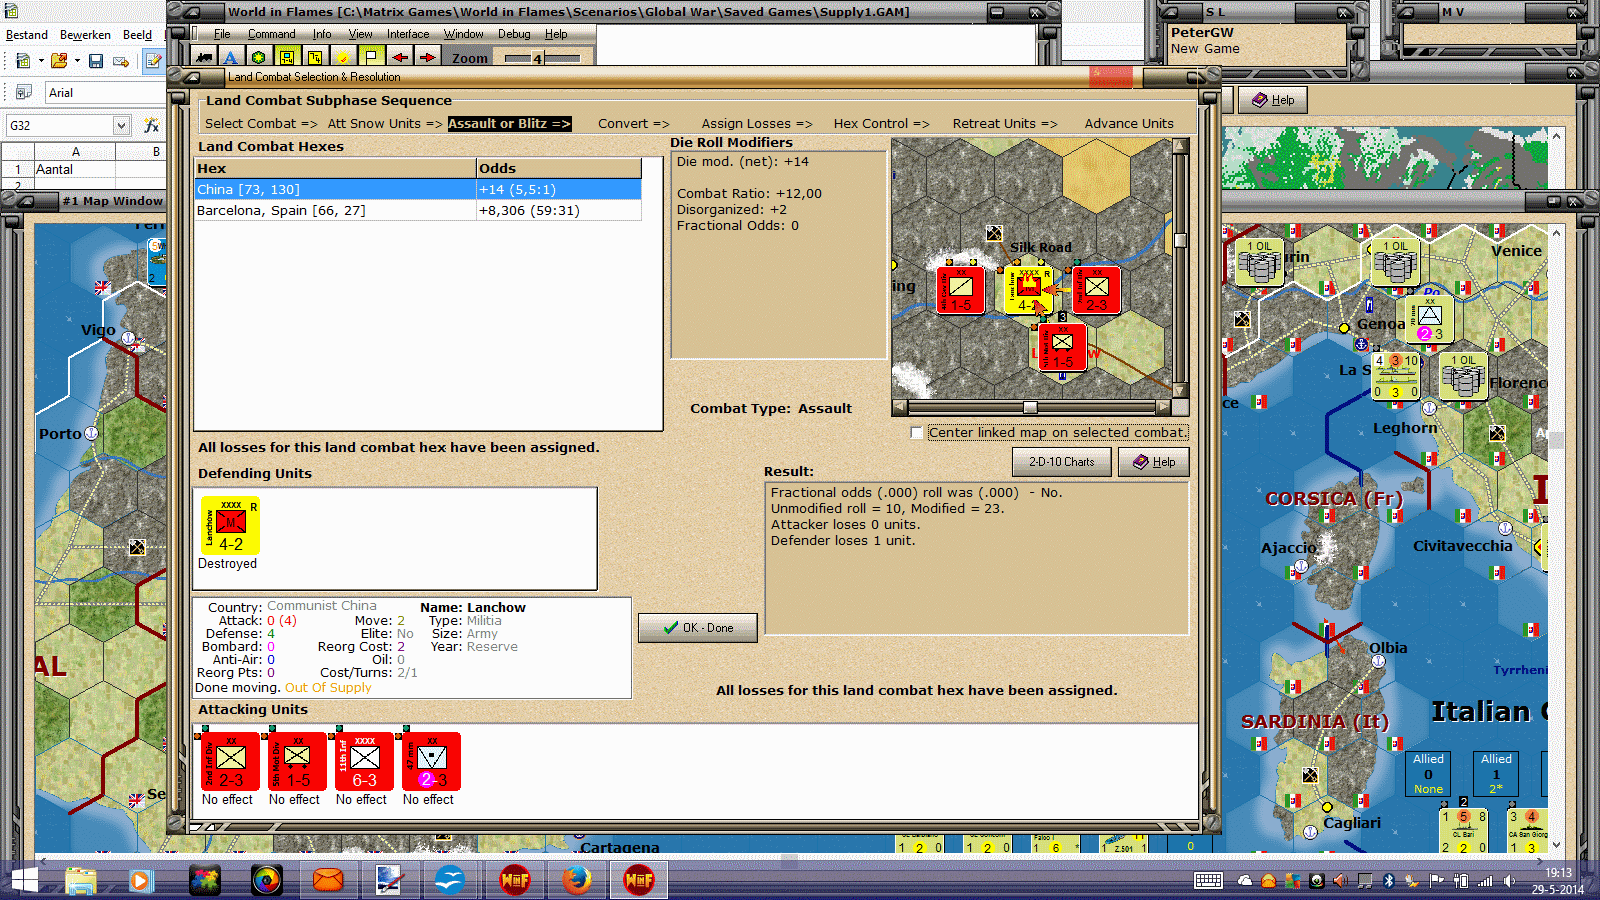Open the new document dropdown arrow in spreadsheet
Screen dimensions: 1600x900
[41, 61]
